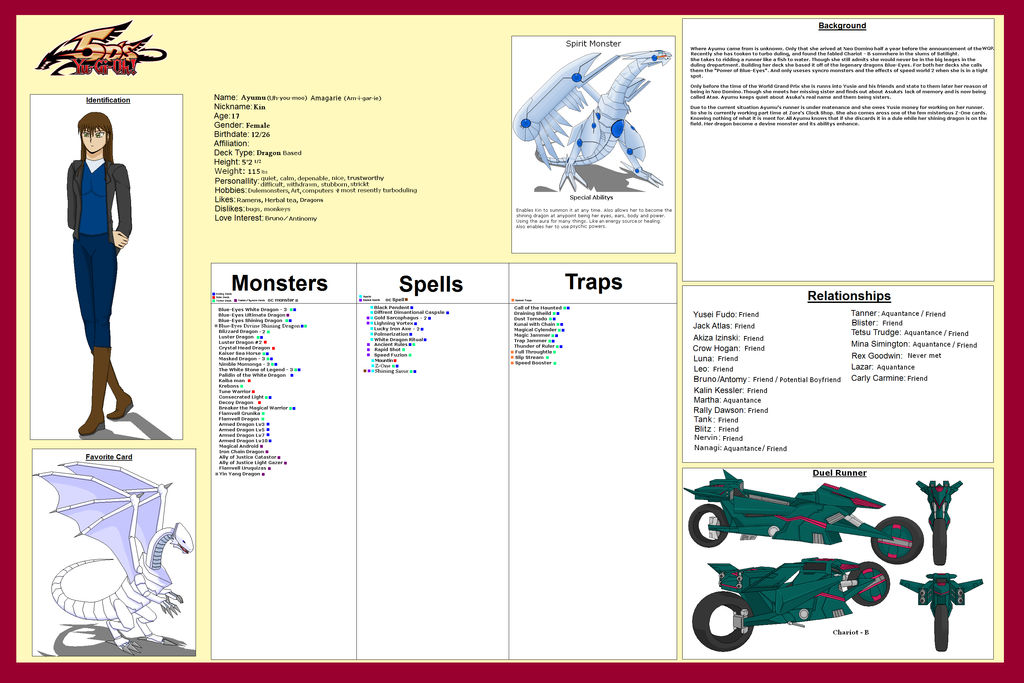1024x683 pixels.
Task: Click the Traps column header
Action: click(593, 281)
